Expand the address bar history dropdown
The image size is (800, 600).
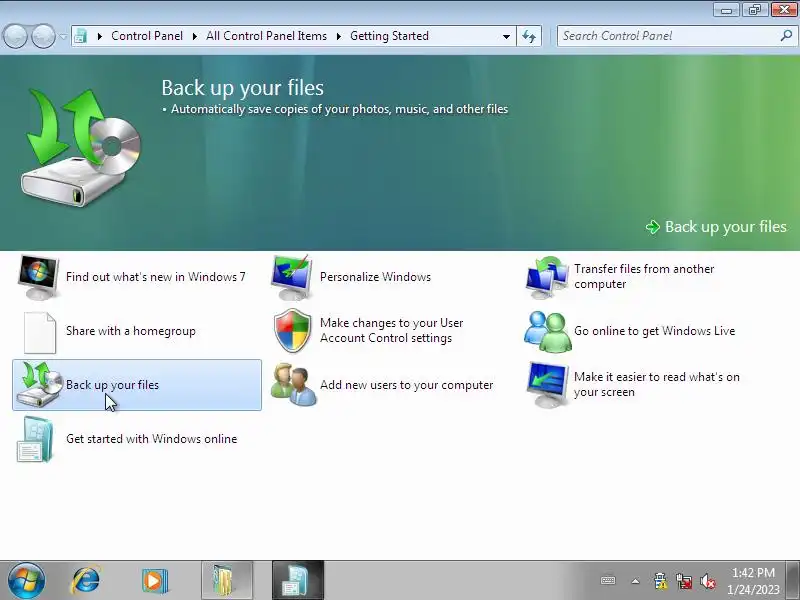[x=506, y=36]
